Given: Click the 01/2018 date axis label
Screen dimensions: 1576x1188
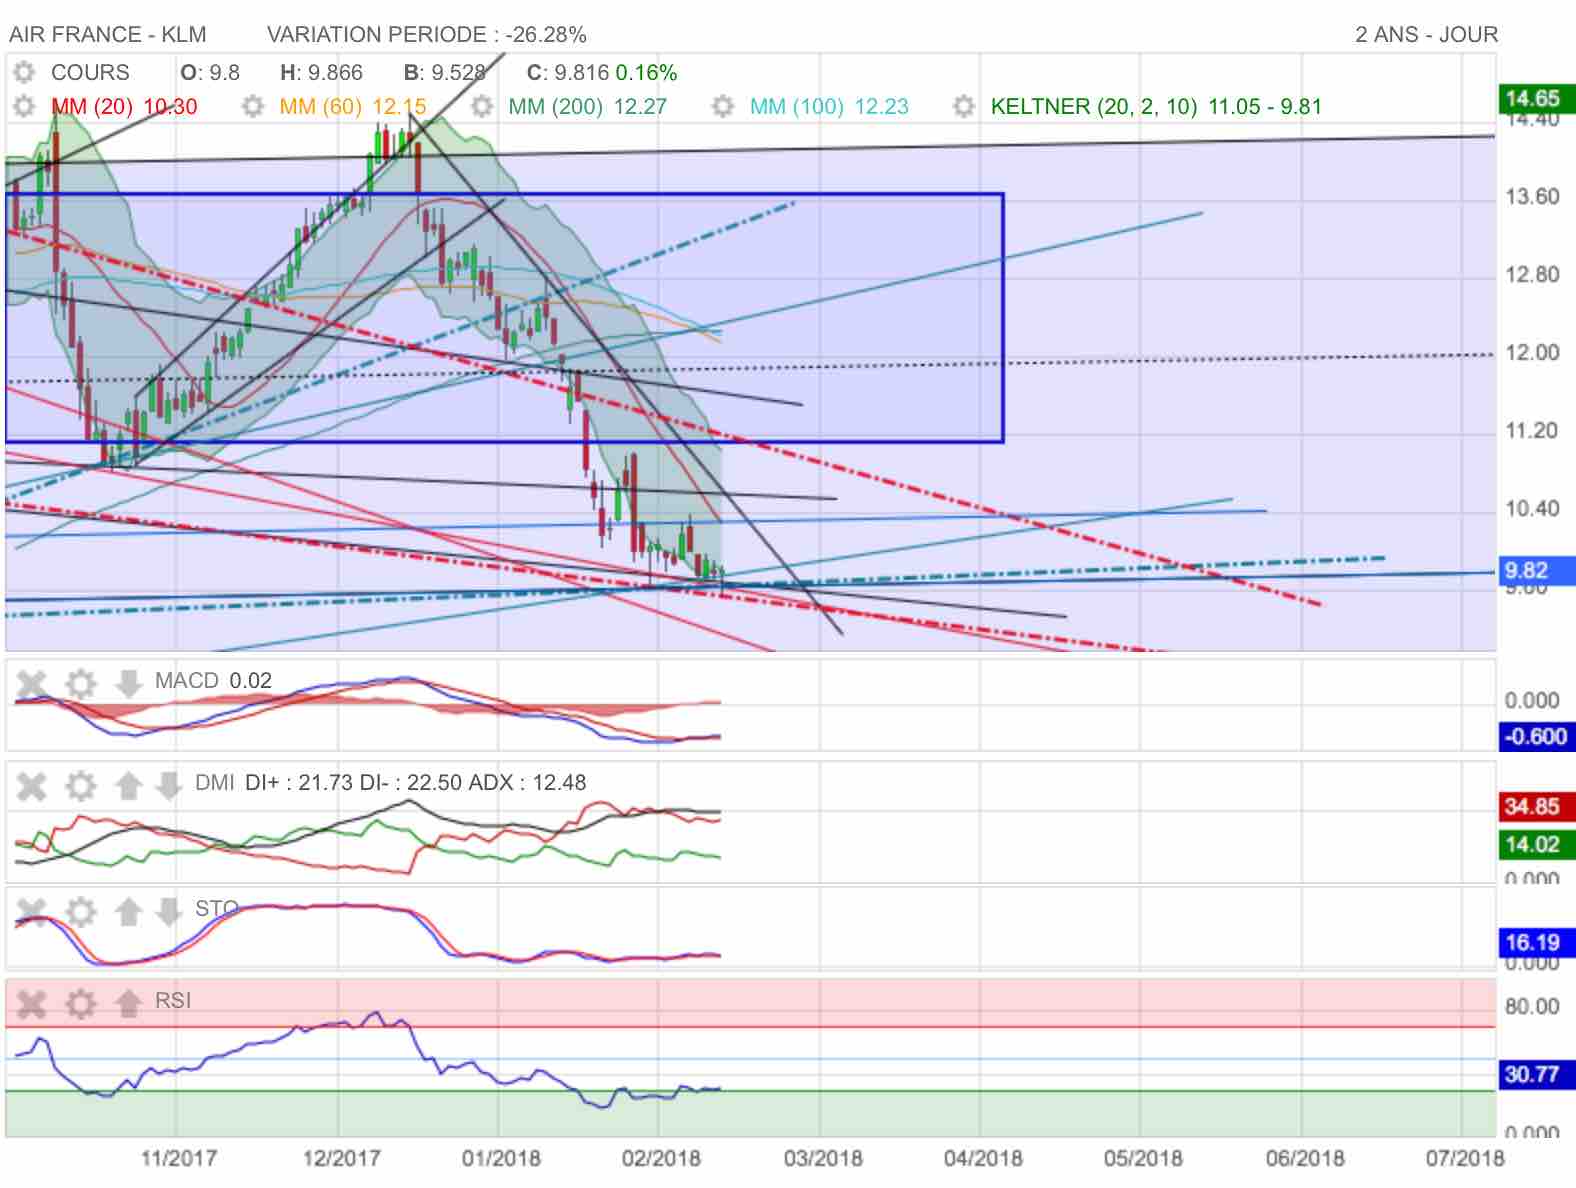Looking at the screenshot, I should (501, 1158).
